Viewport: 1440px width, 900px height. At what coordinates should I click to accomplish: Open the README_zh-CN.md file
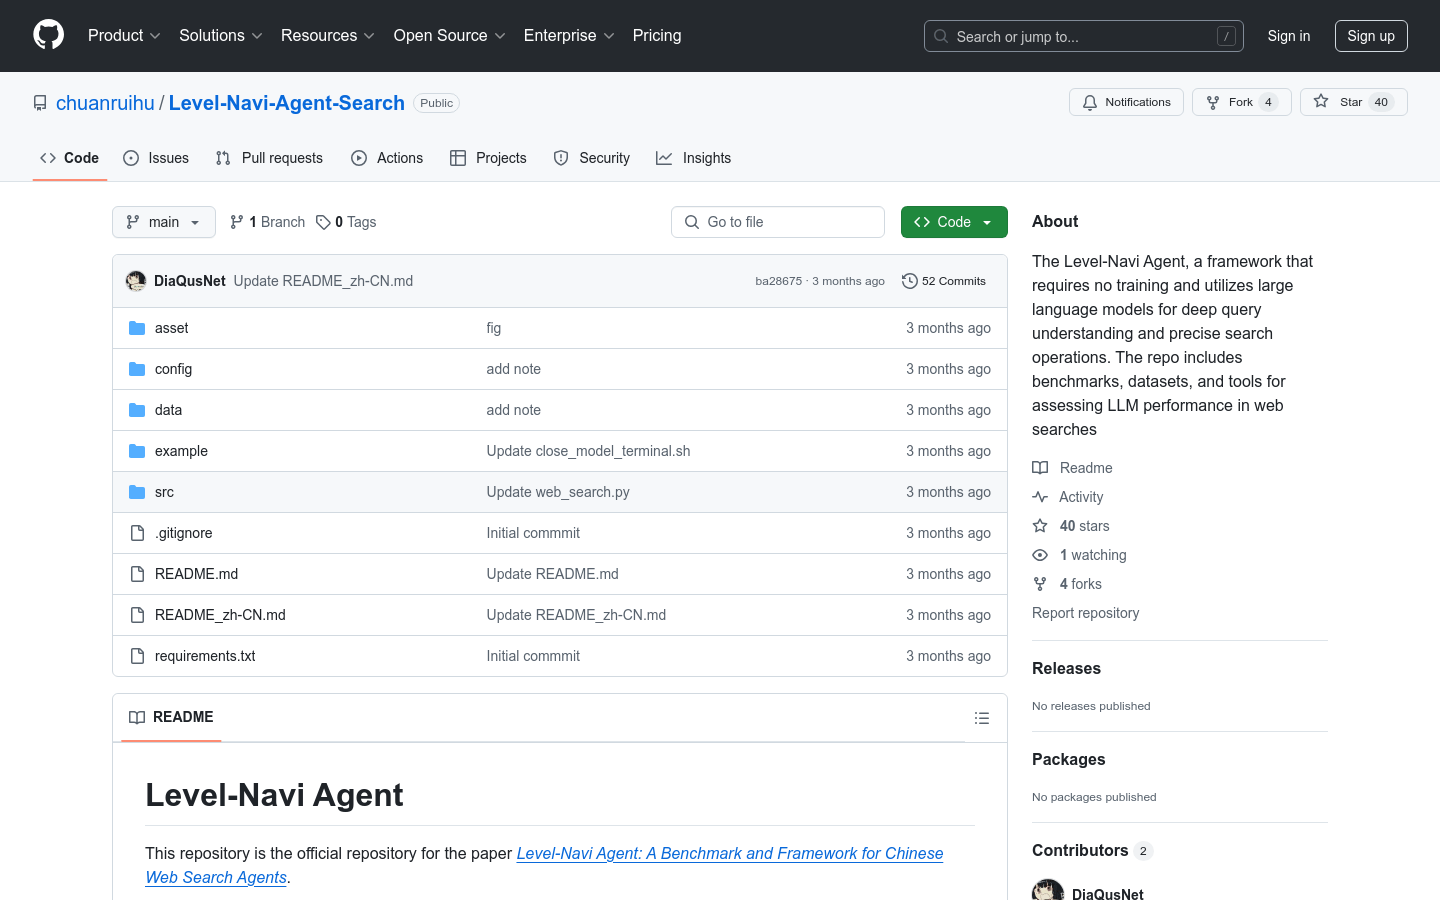pyautogui.click(x=220, y=615)
